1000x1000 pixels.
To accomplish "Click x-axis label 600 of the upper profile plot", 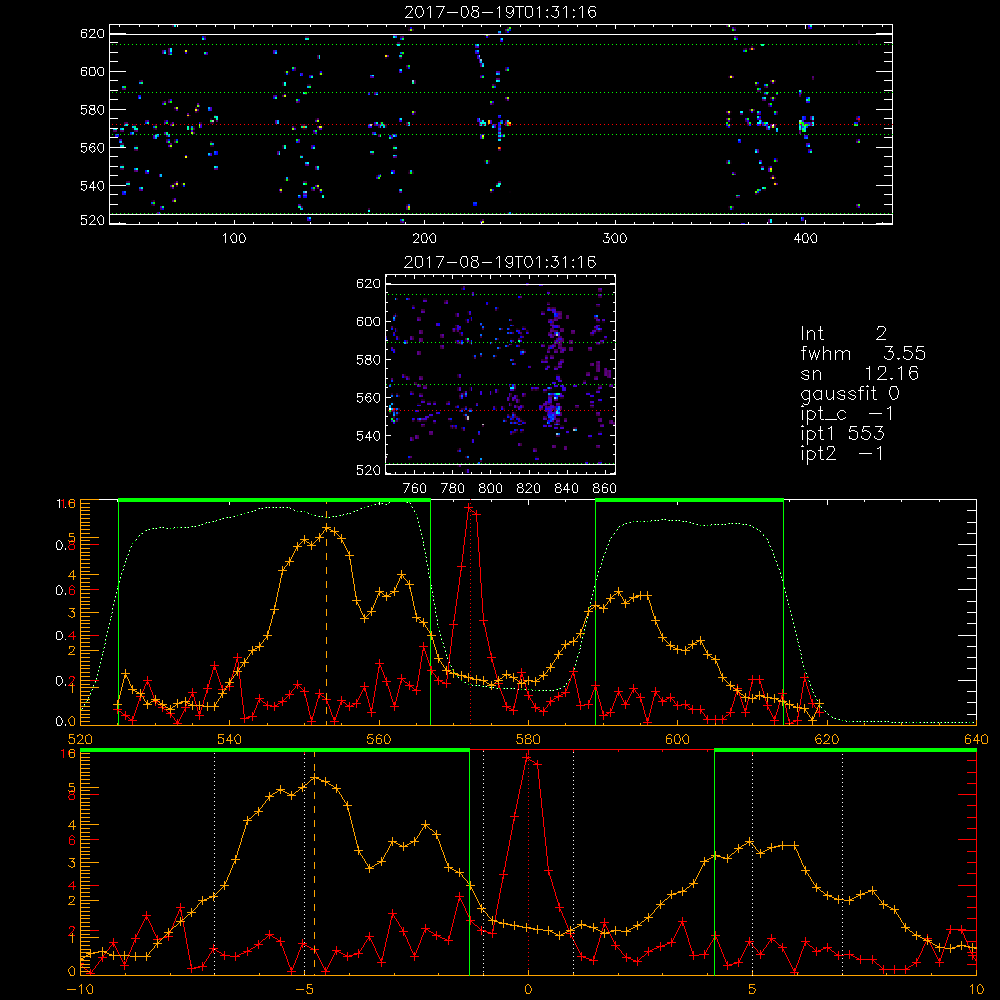I will coord(677,739).
